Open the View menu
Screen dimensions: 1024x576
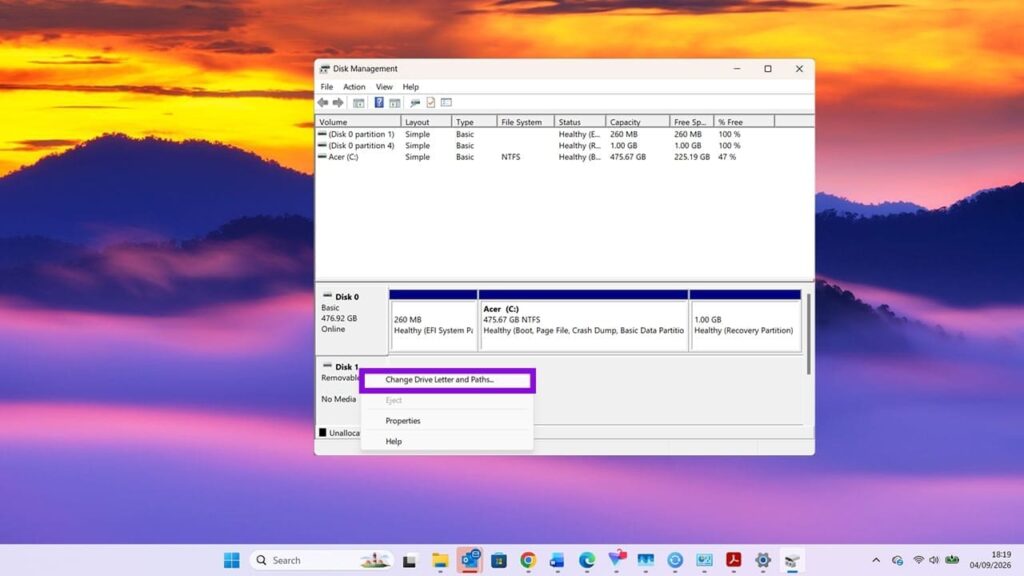pyautogui.click(x=384, y=87)
